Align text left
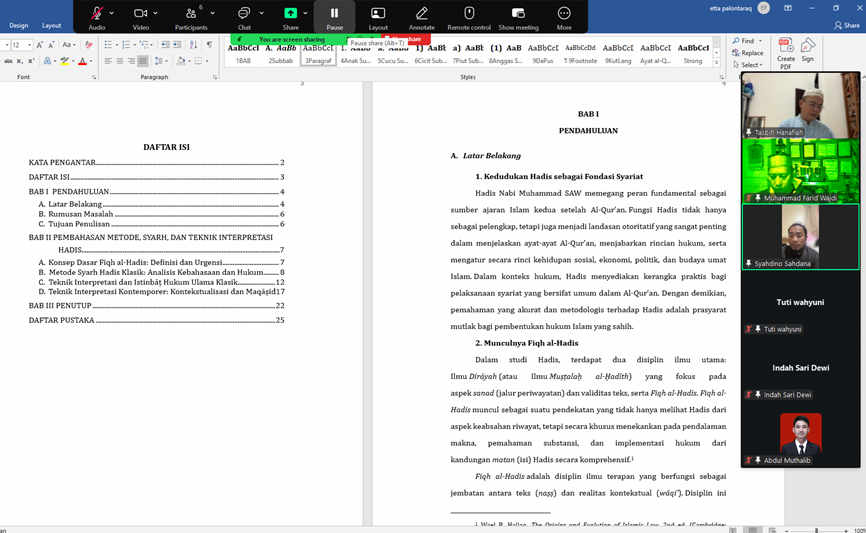Screen dimensions: 866x533 [108, 61]
